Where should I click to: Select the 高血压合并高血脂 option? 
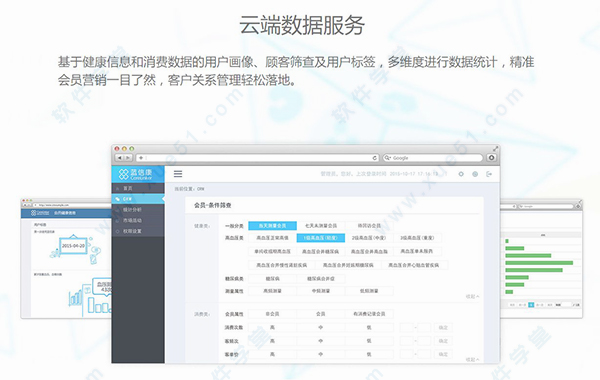point(369,251)
